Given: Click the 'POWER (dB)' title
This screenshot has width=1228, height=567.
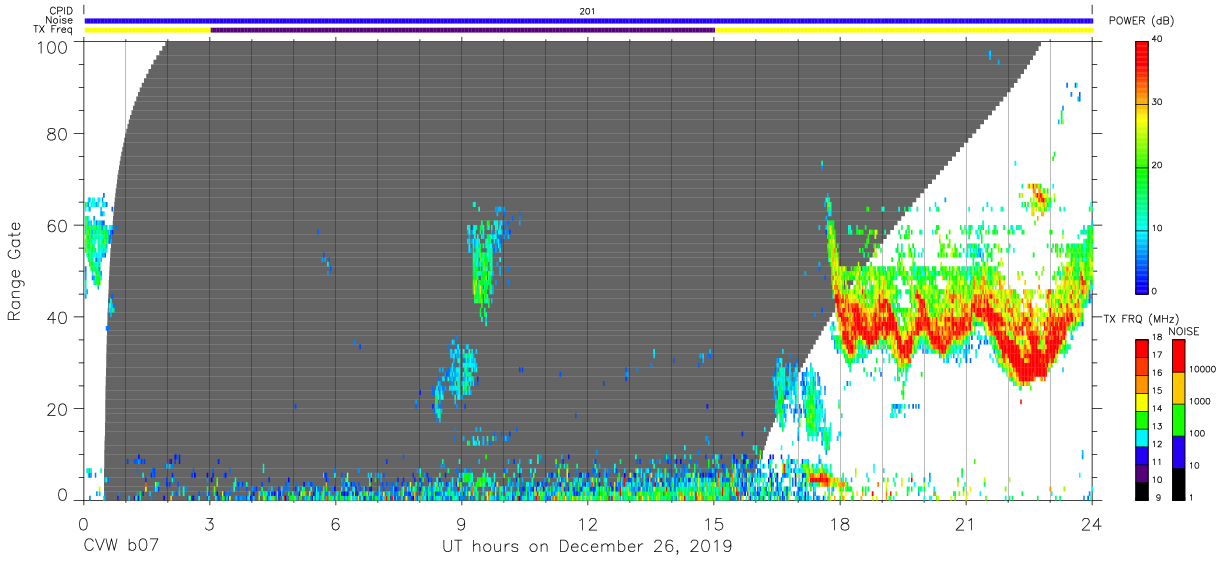Looking at the screenshot, I should pyautogui.click(x=1142, y=20).
